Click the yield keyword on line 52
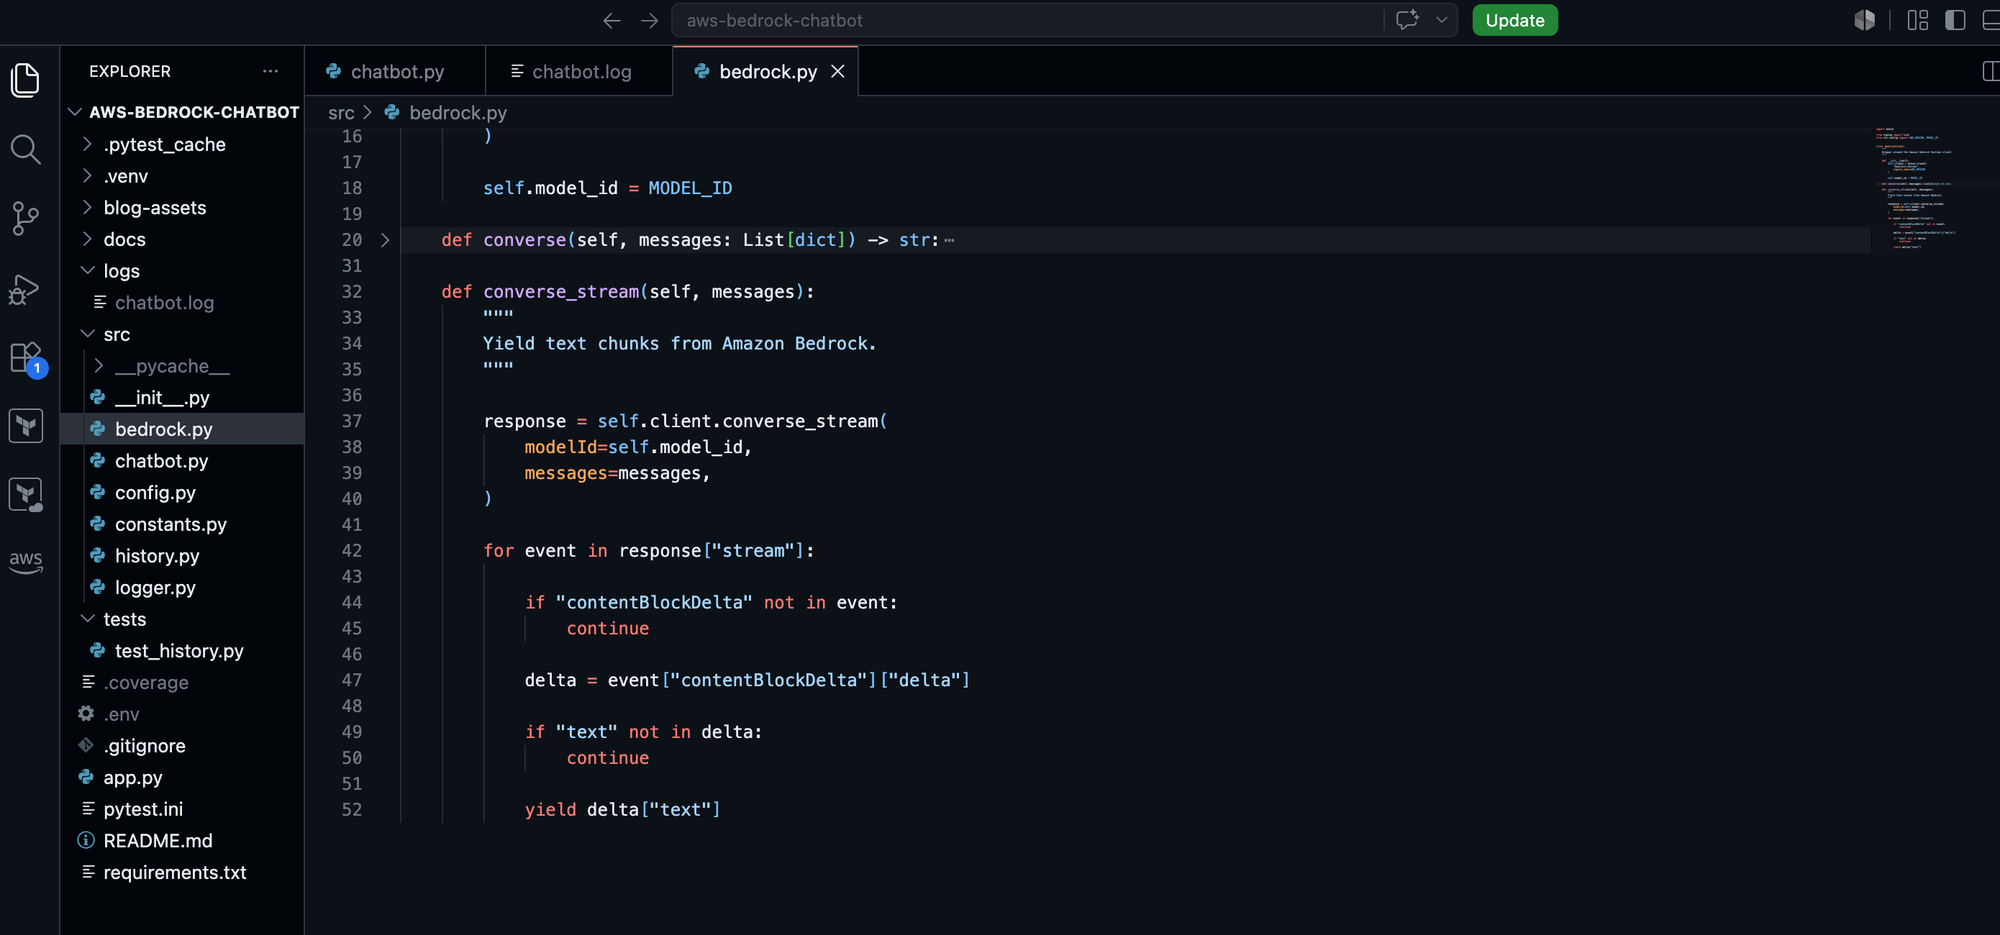 pos(550,810)
